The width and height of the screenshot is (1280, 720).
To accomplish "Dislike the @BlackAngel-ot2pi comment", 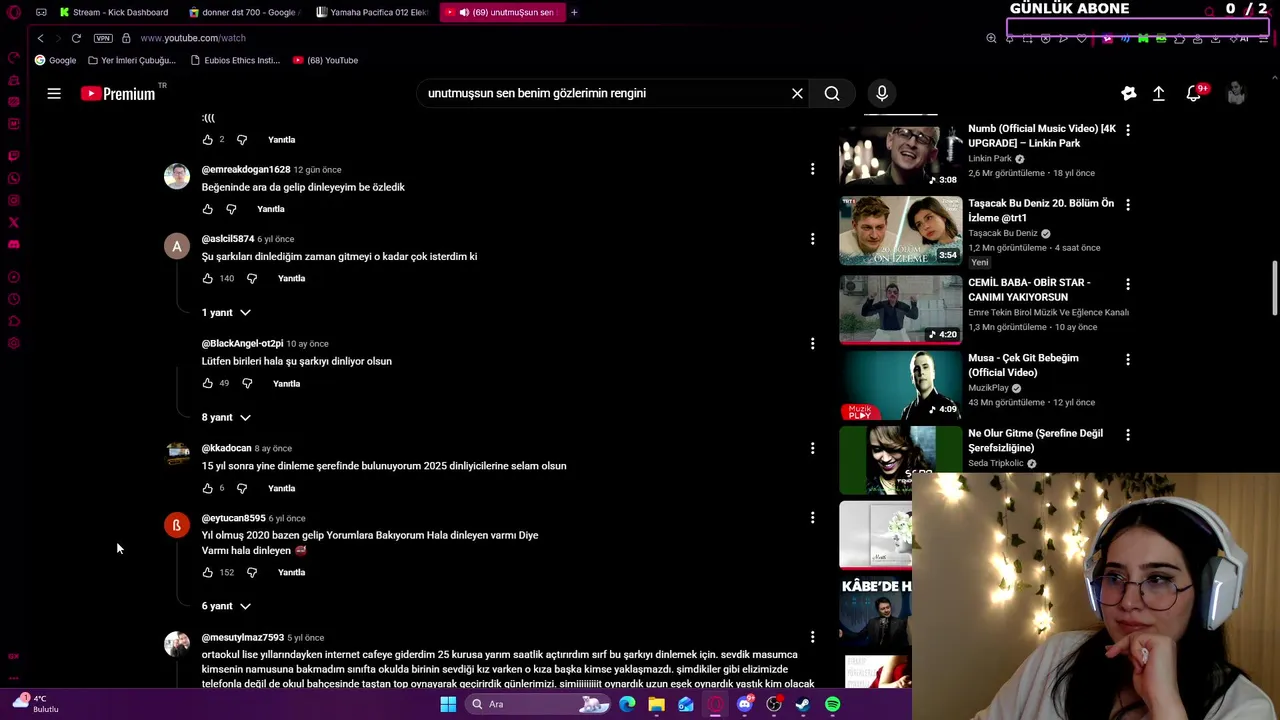I will (x=247, y=383).
